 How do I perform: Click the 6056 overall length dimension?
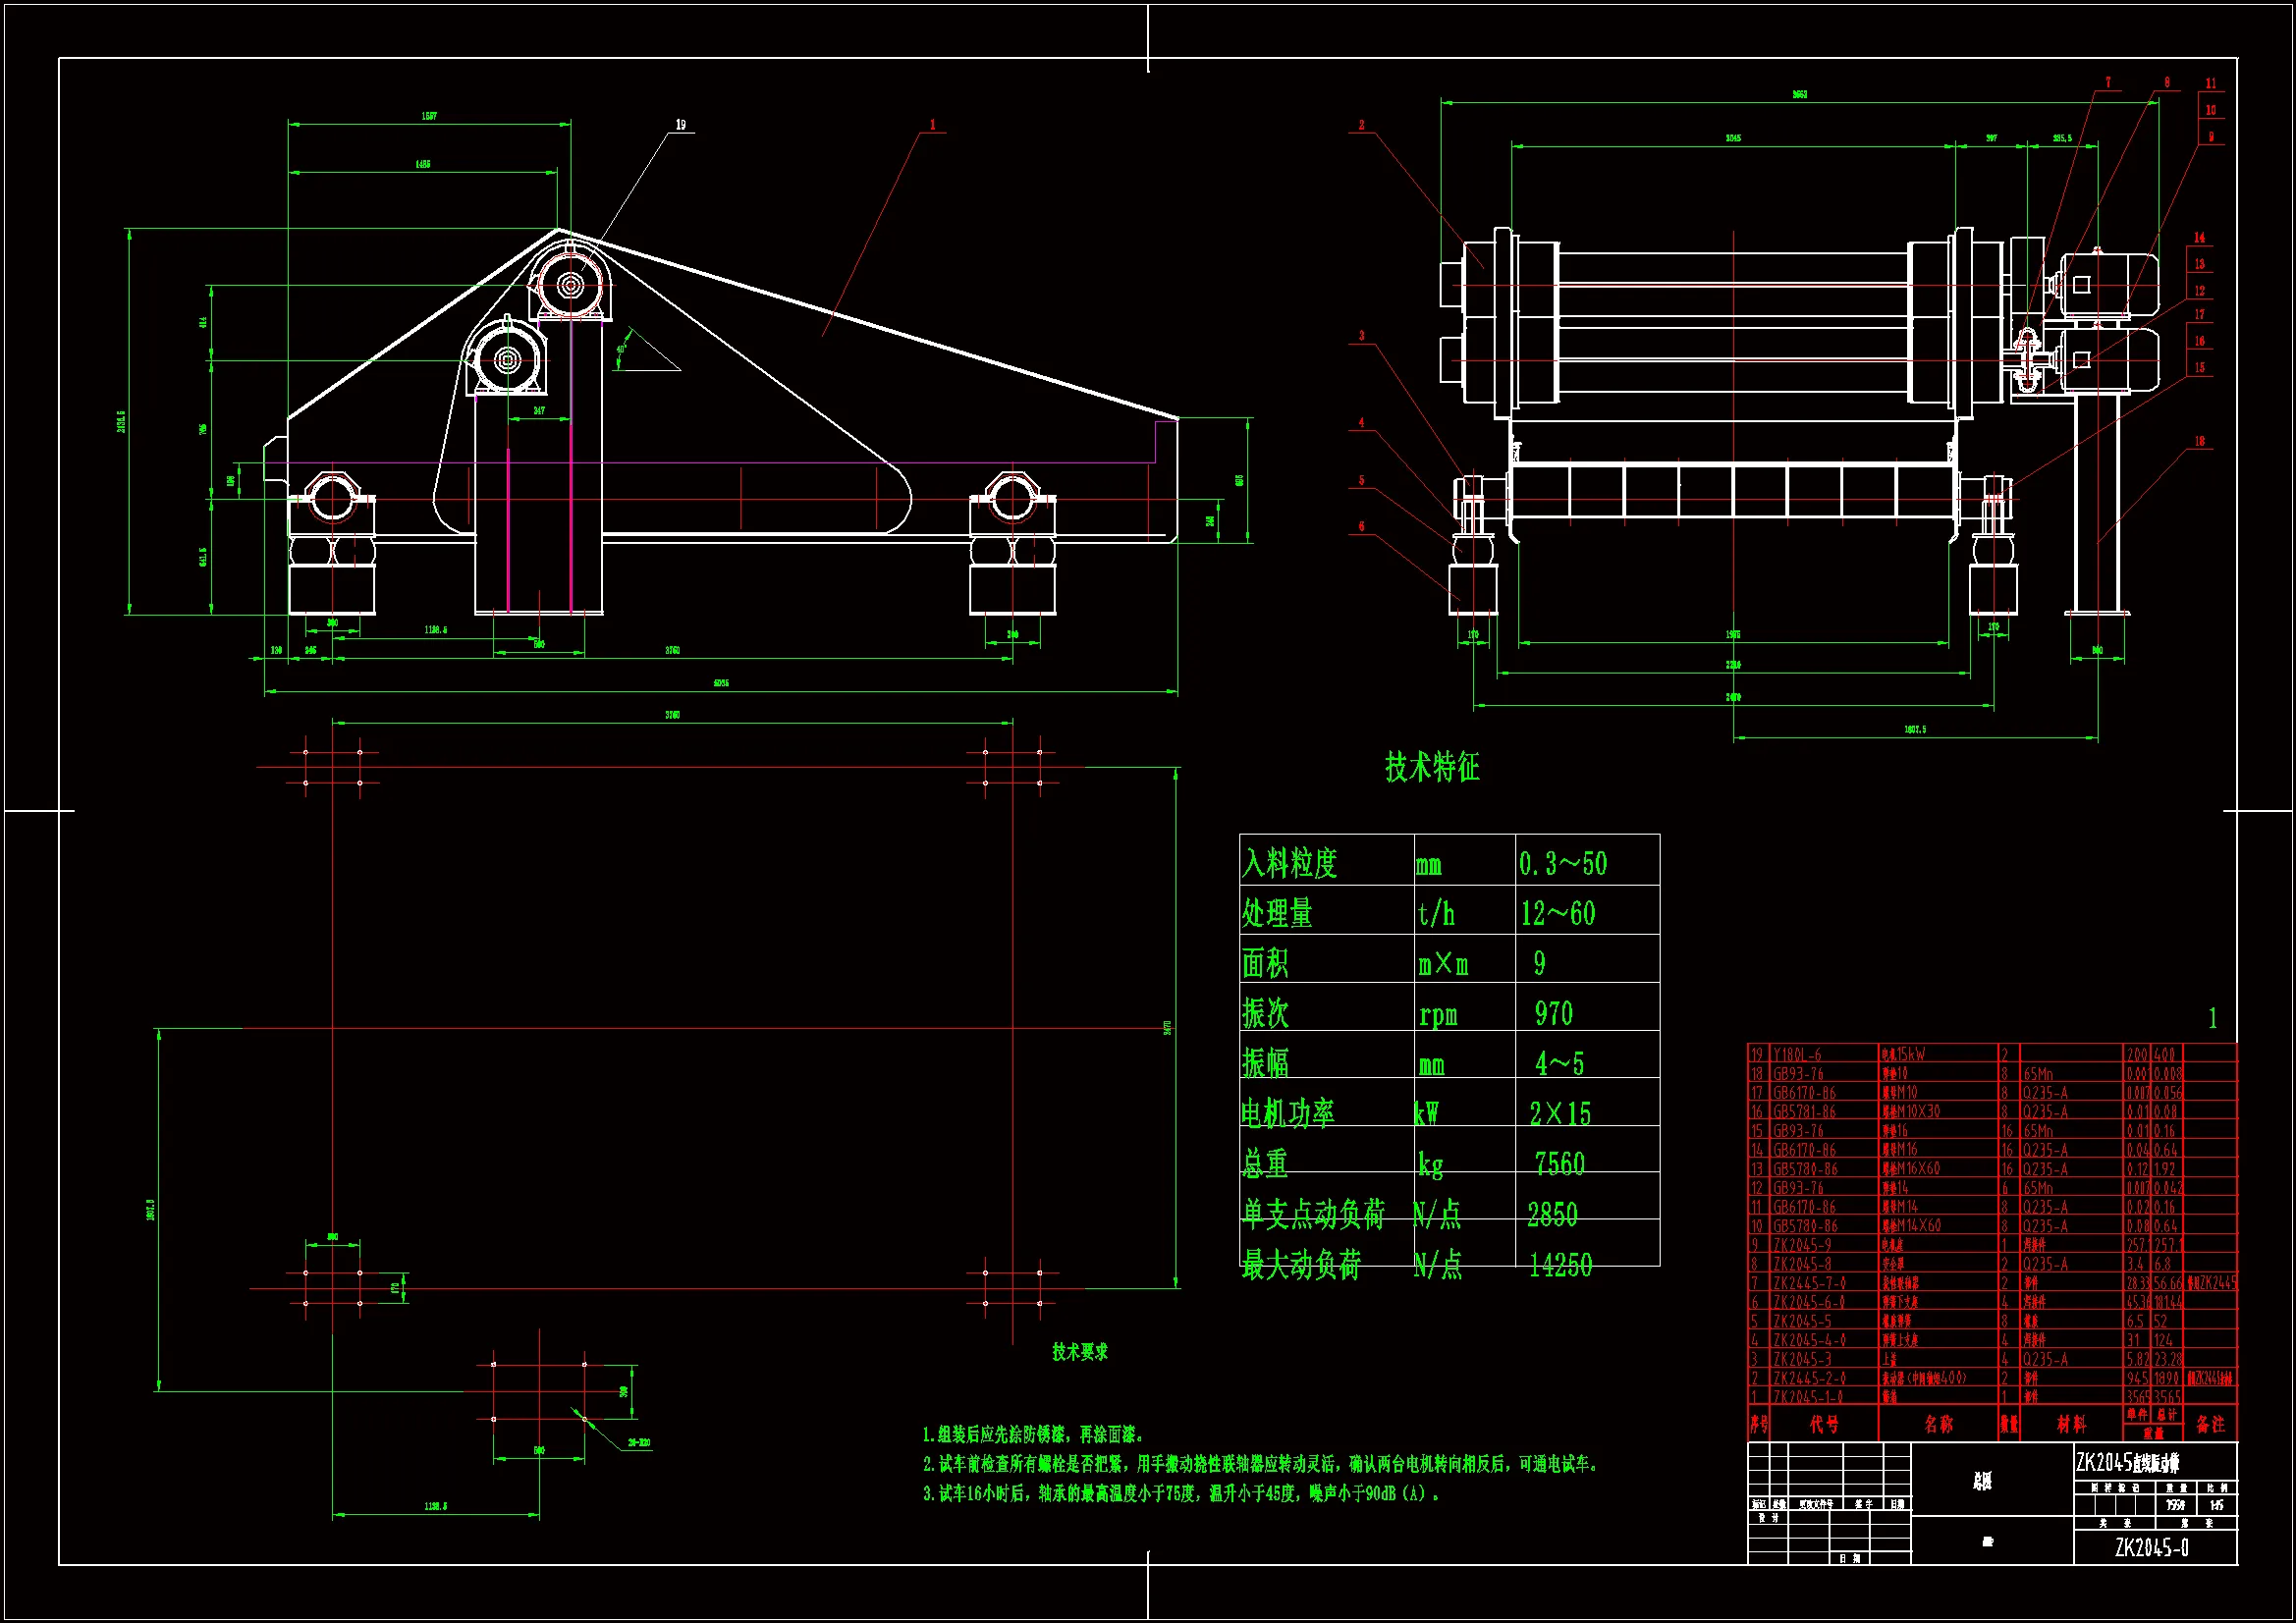pos(721,683)
